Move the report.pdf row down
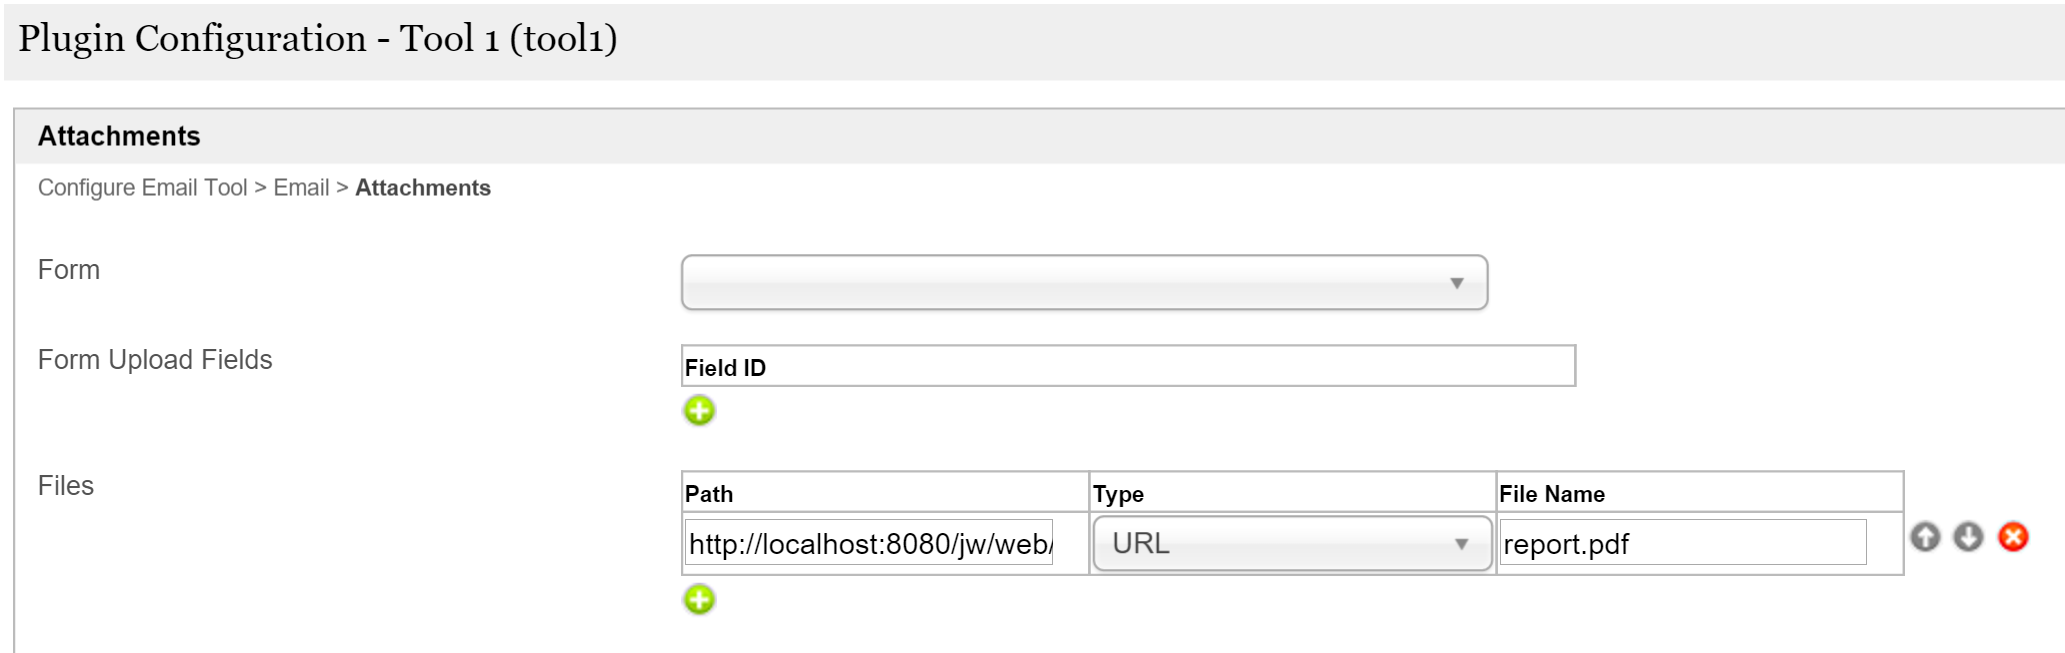This screenshot has height=653, width=2065. click(1968, 537)
